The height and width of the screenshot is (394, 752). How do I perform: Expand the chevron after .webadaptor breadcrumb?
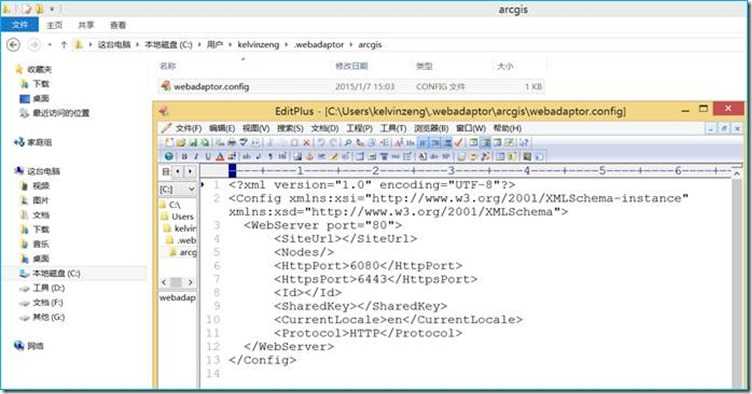click(351, 45)
